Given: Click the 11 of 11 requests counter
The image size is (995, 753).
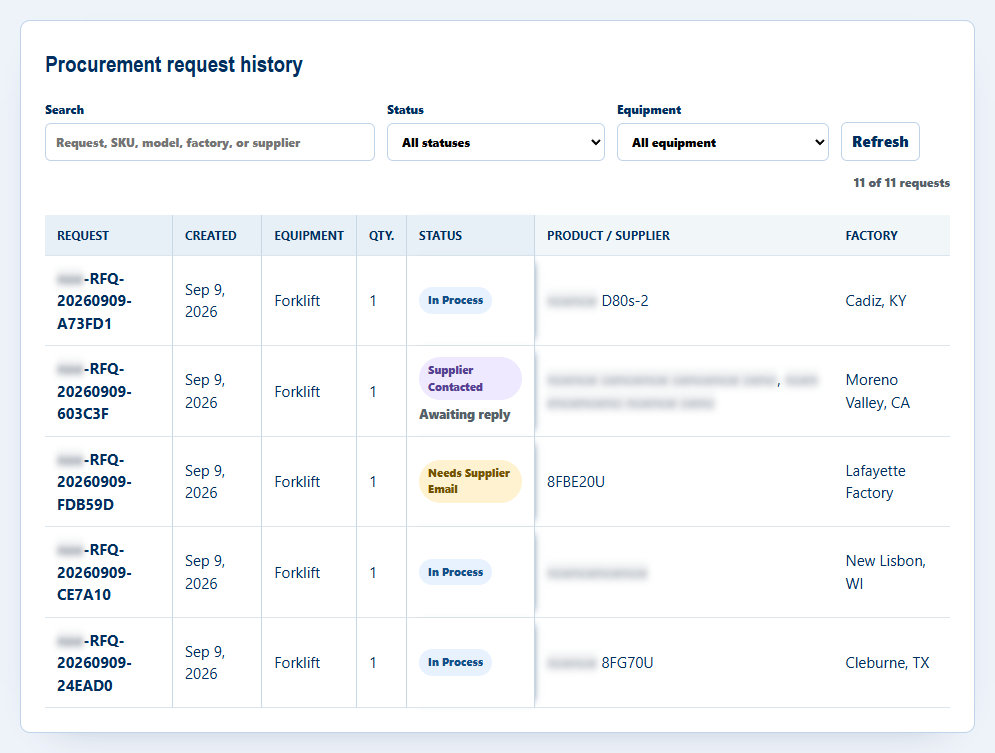Looking at the screenshot, I should 901,183.
